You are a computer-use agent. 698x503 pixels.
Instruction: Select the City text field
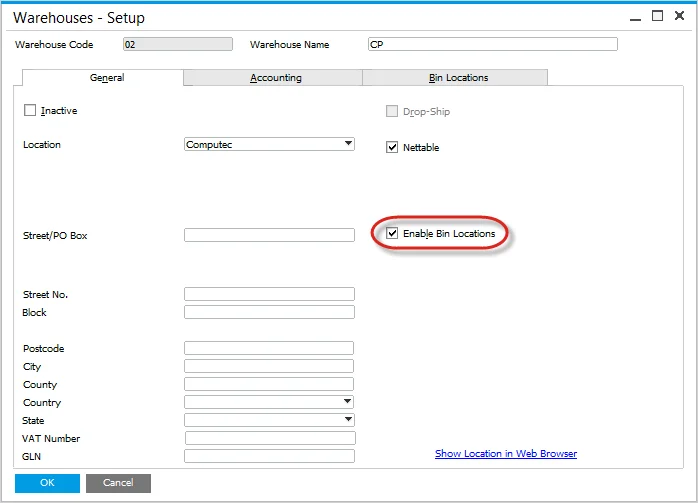click(269, 366)
